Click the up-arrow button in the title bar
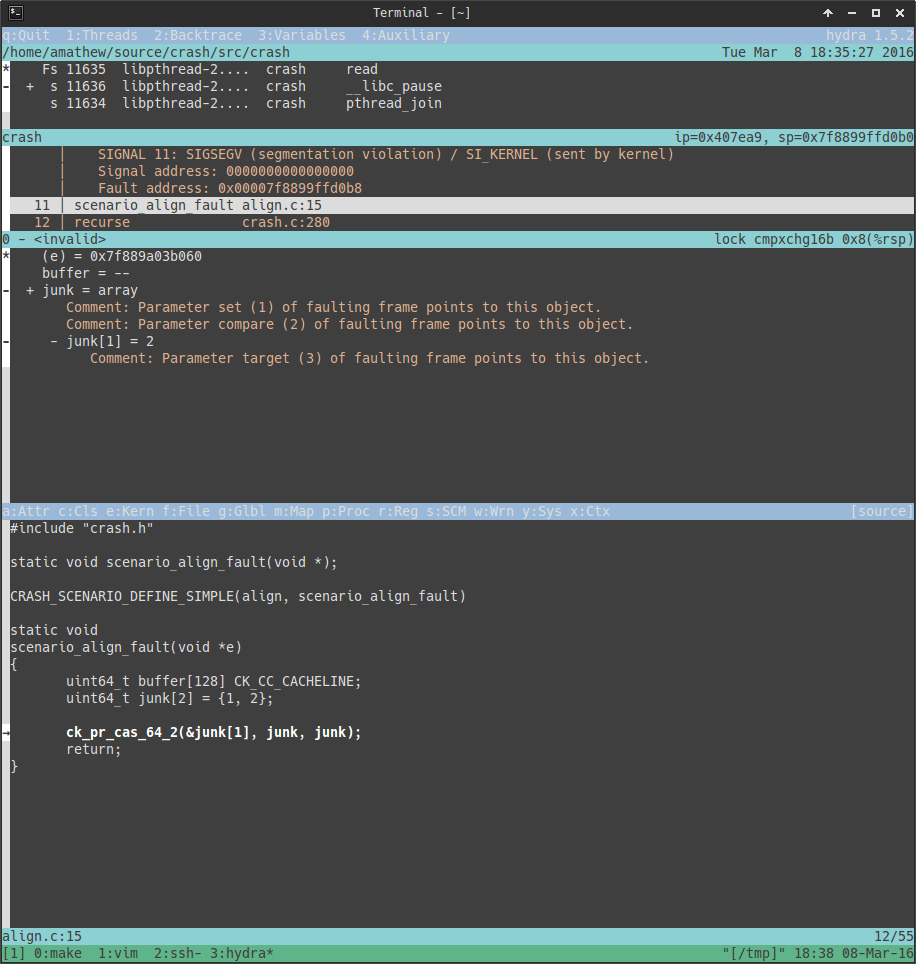The image size is (916, 964). tap(828, 13)
